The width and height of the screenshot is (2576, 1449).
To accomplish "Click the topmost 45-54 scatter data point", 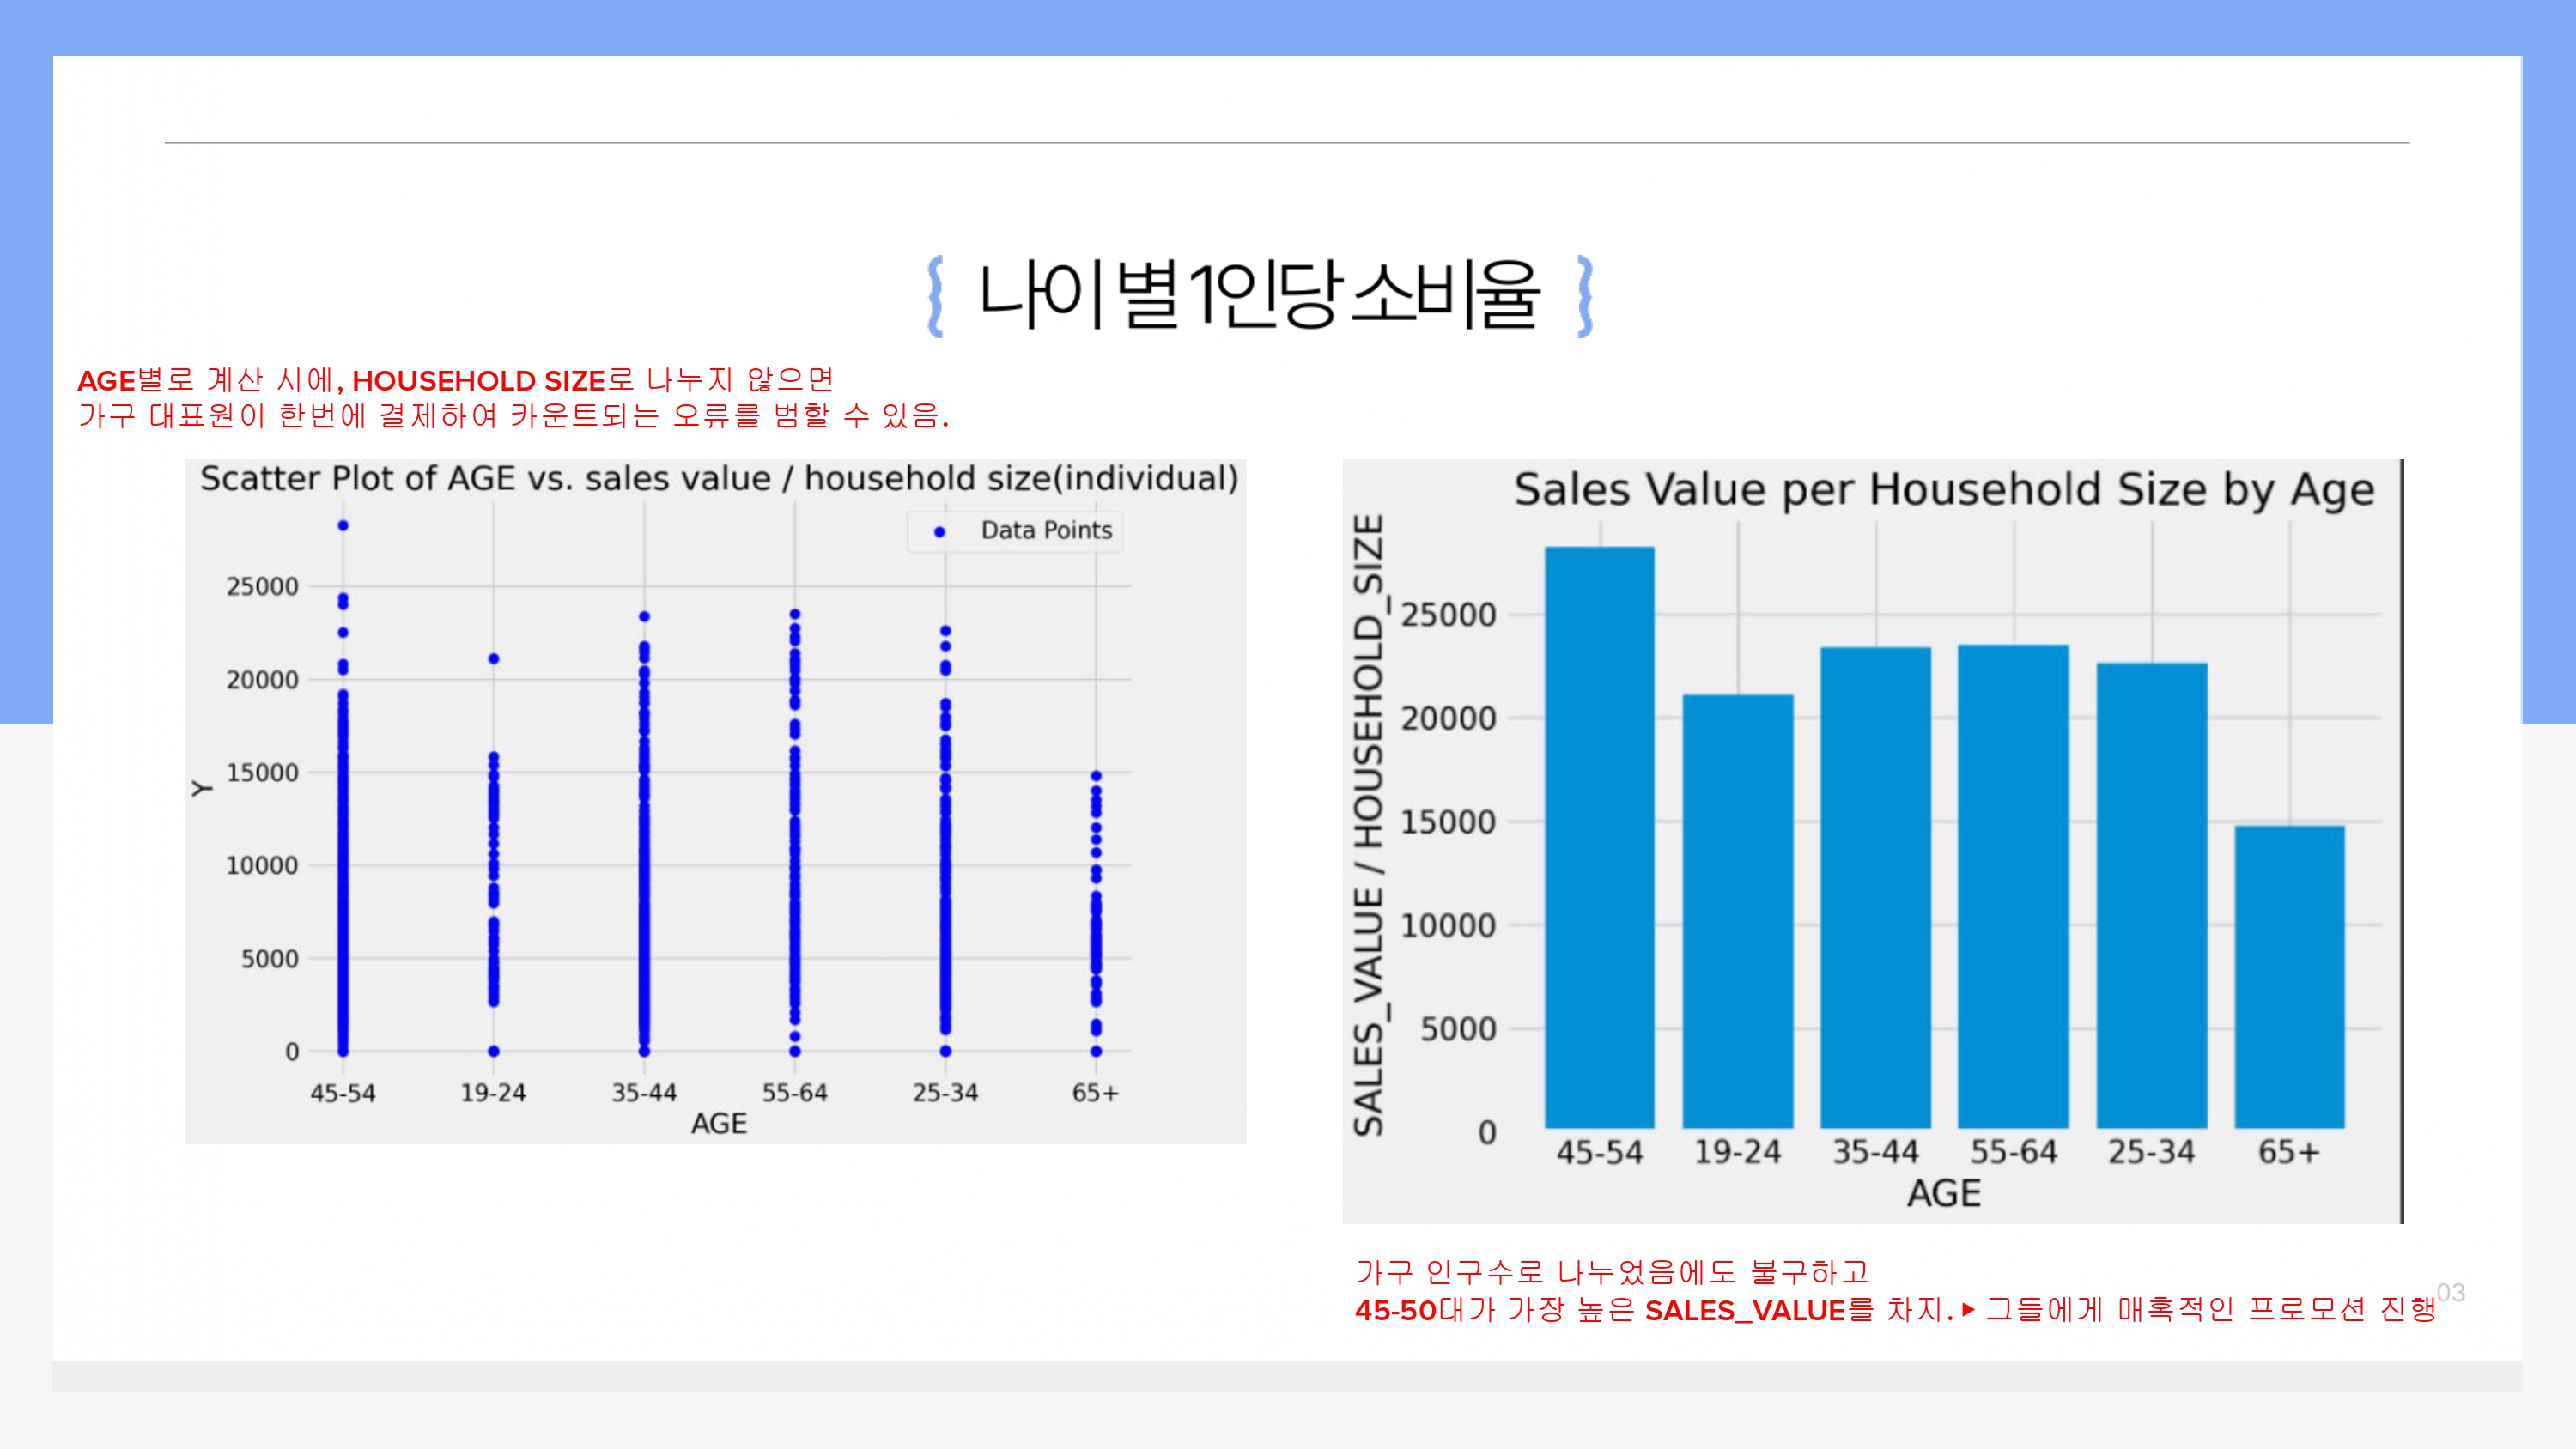I will 343,526.
